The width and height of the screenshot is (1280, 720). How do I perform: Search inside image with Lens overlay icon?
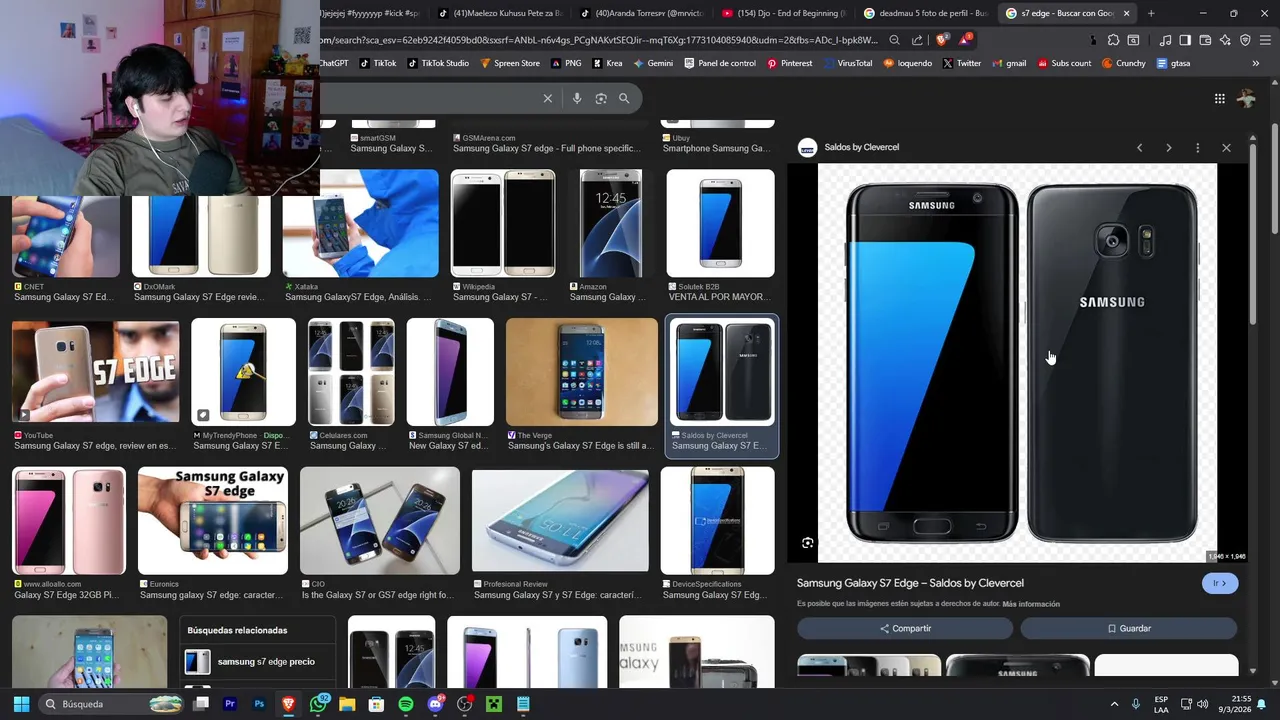coord(807,543)
